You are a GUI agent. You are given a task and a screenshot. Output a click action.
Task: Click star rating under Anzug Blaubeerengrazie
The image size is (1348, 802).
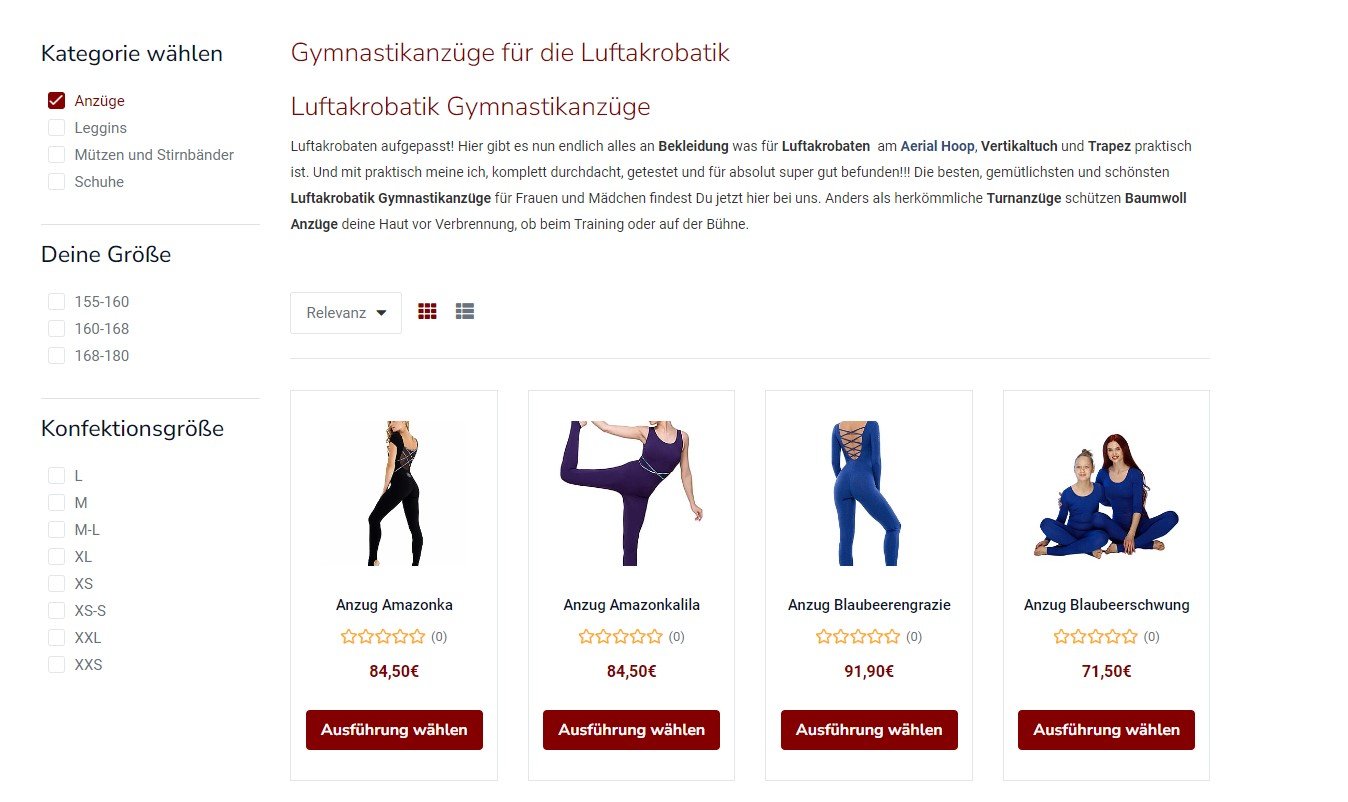858,636
